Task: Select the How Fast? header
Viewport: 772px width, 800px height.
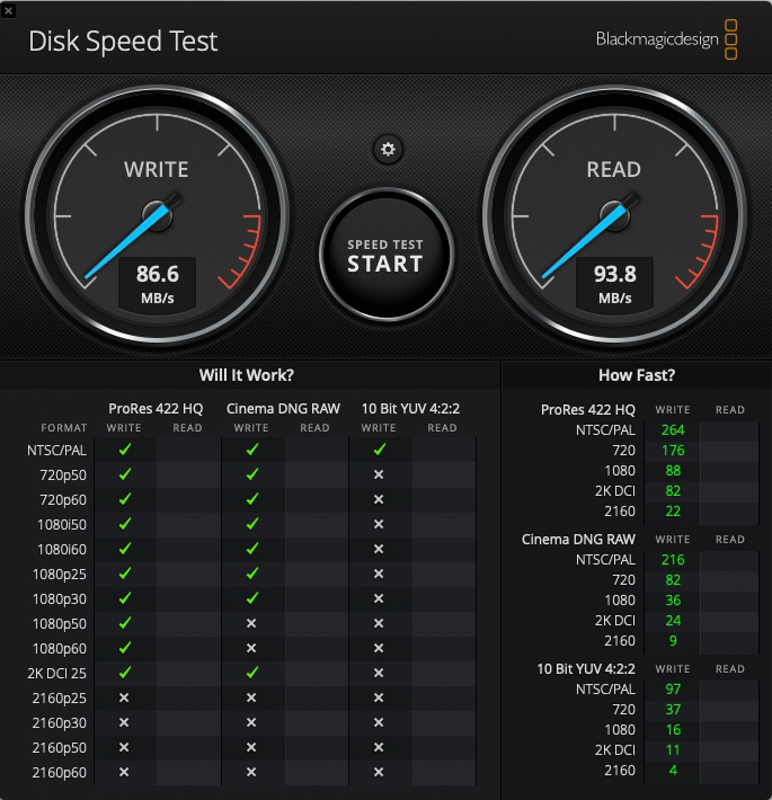Action: click(x=637, y=375)
